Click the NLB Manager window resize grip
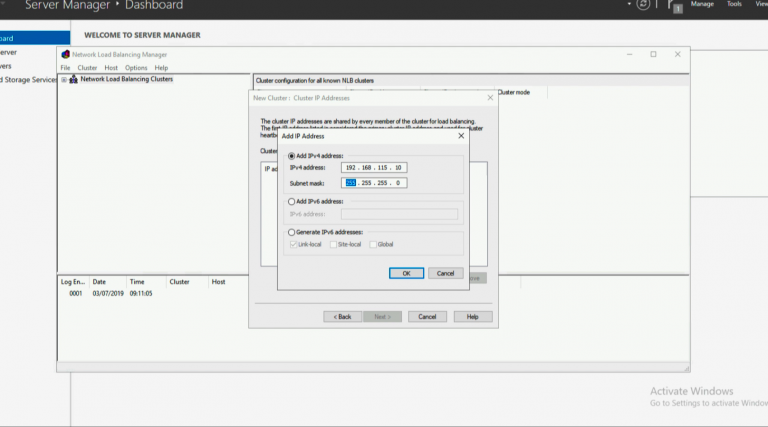 point(687,368)
